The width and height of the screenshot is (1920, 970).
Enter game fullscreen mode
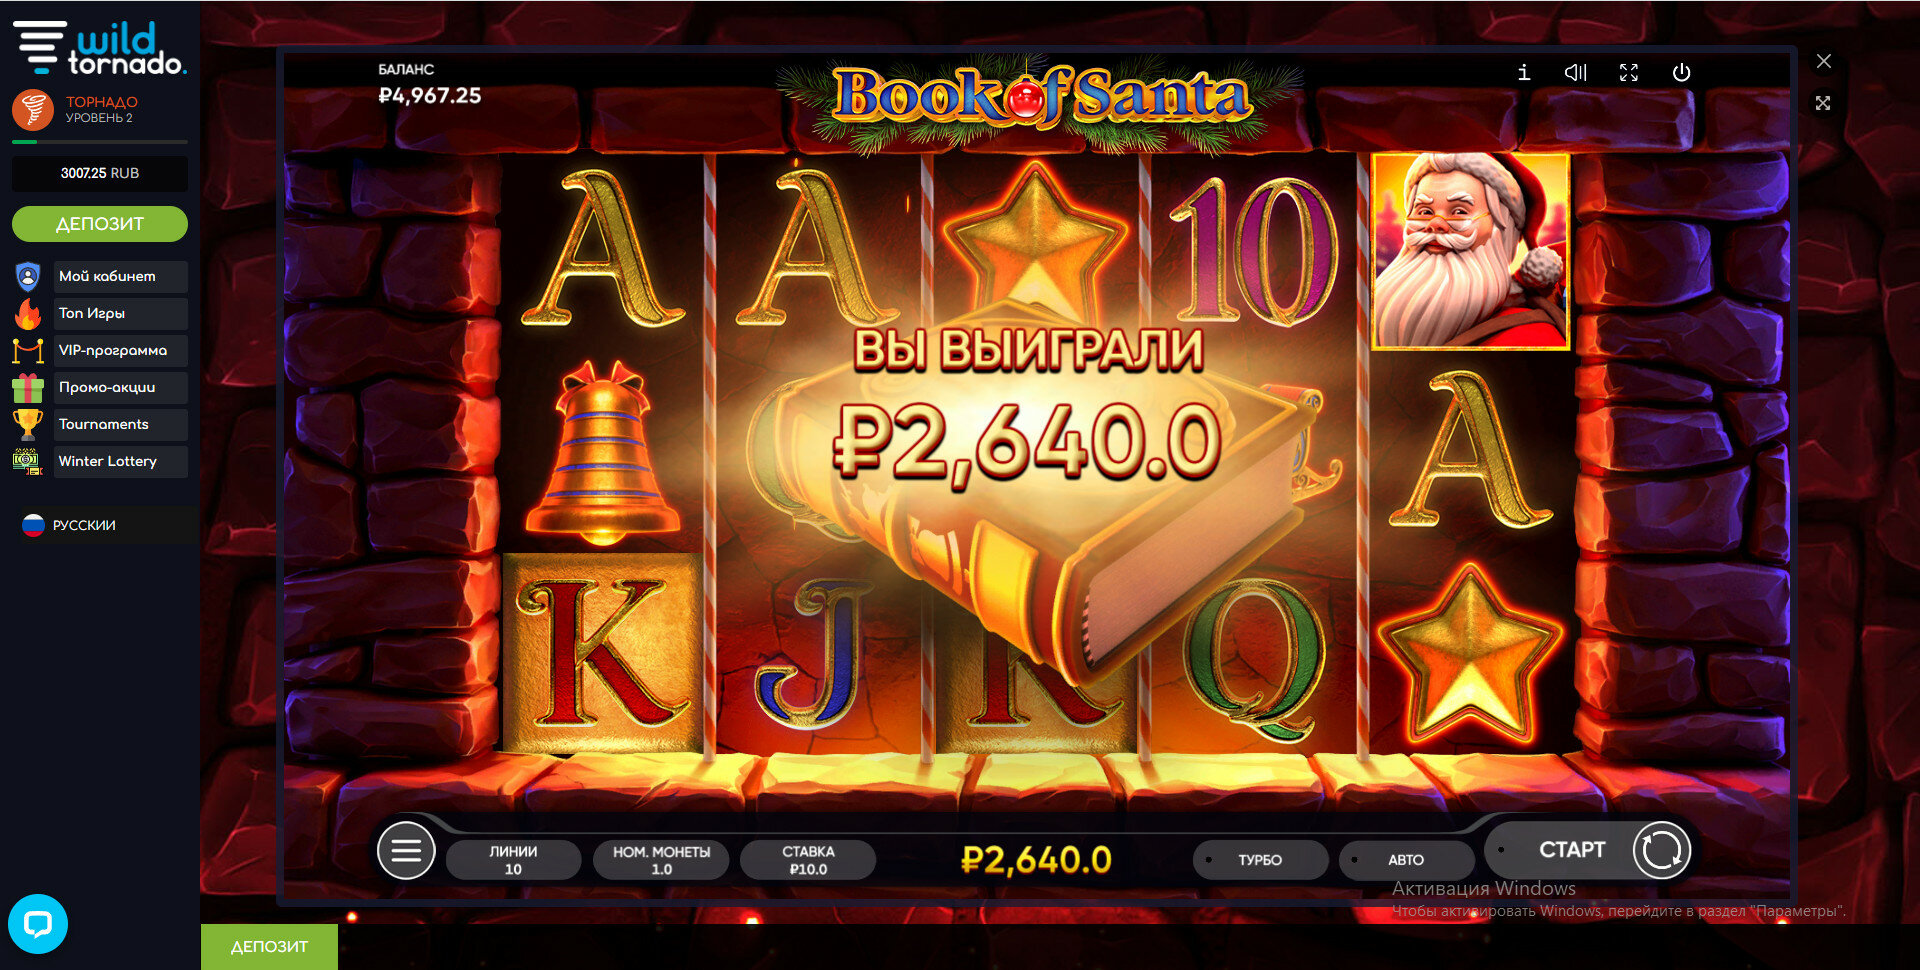click(1629, 73)
